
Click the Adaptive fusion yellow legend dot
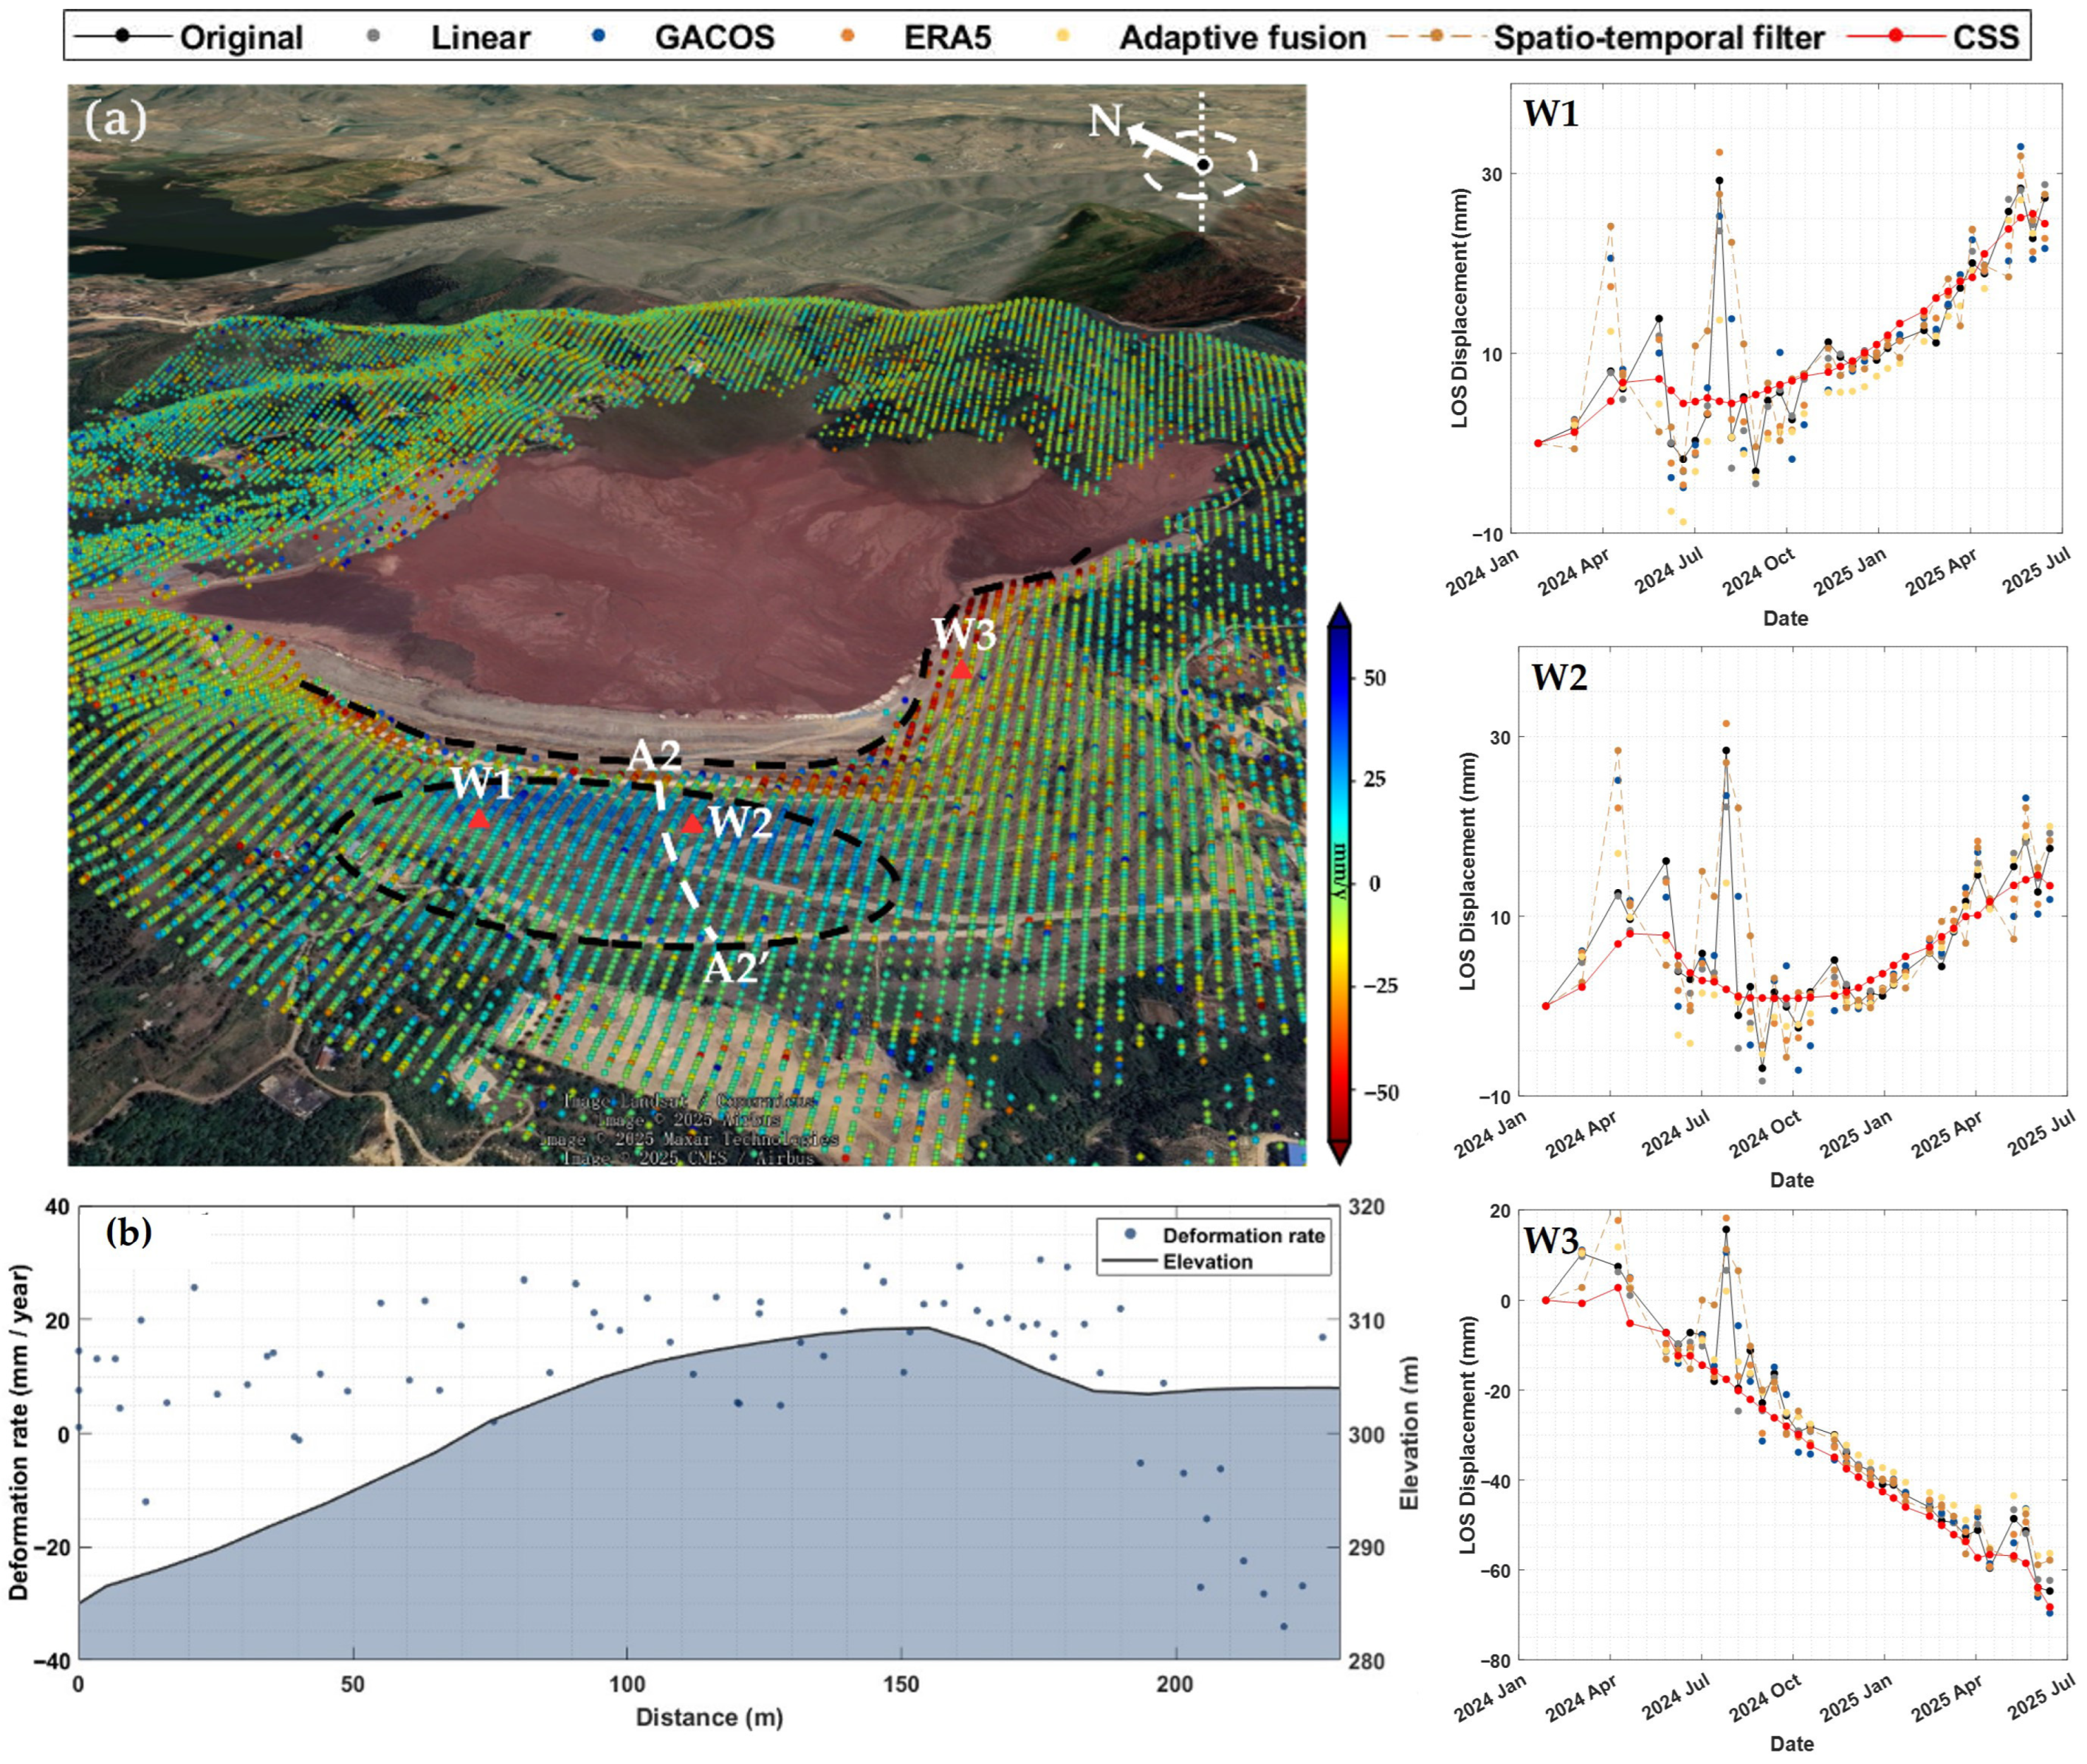coord(1062,36)
